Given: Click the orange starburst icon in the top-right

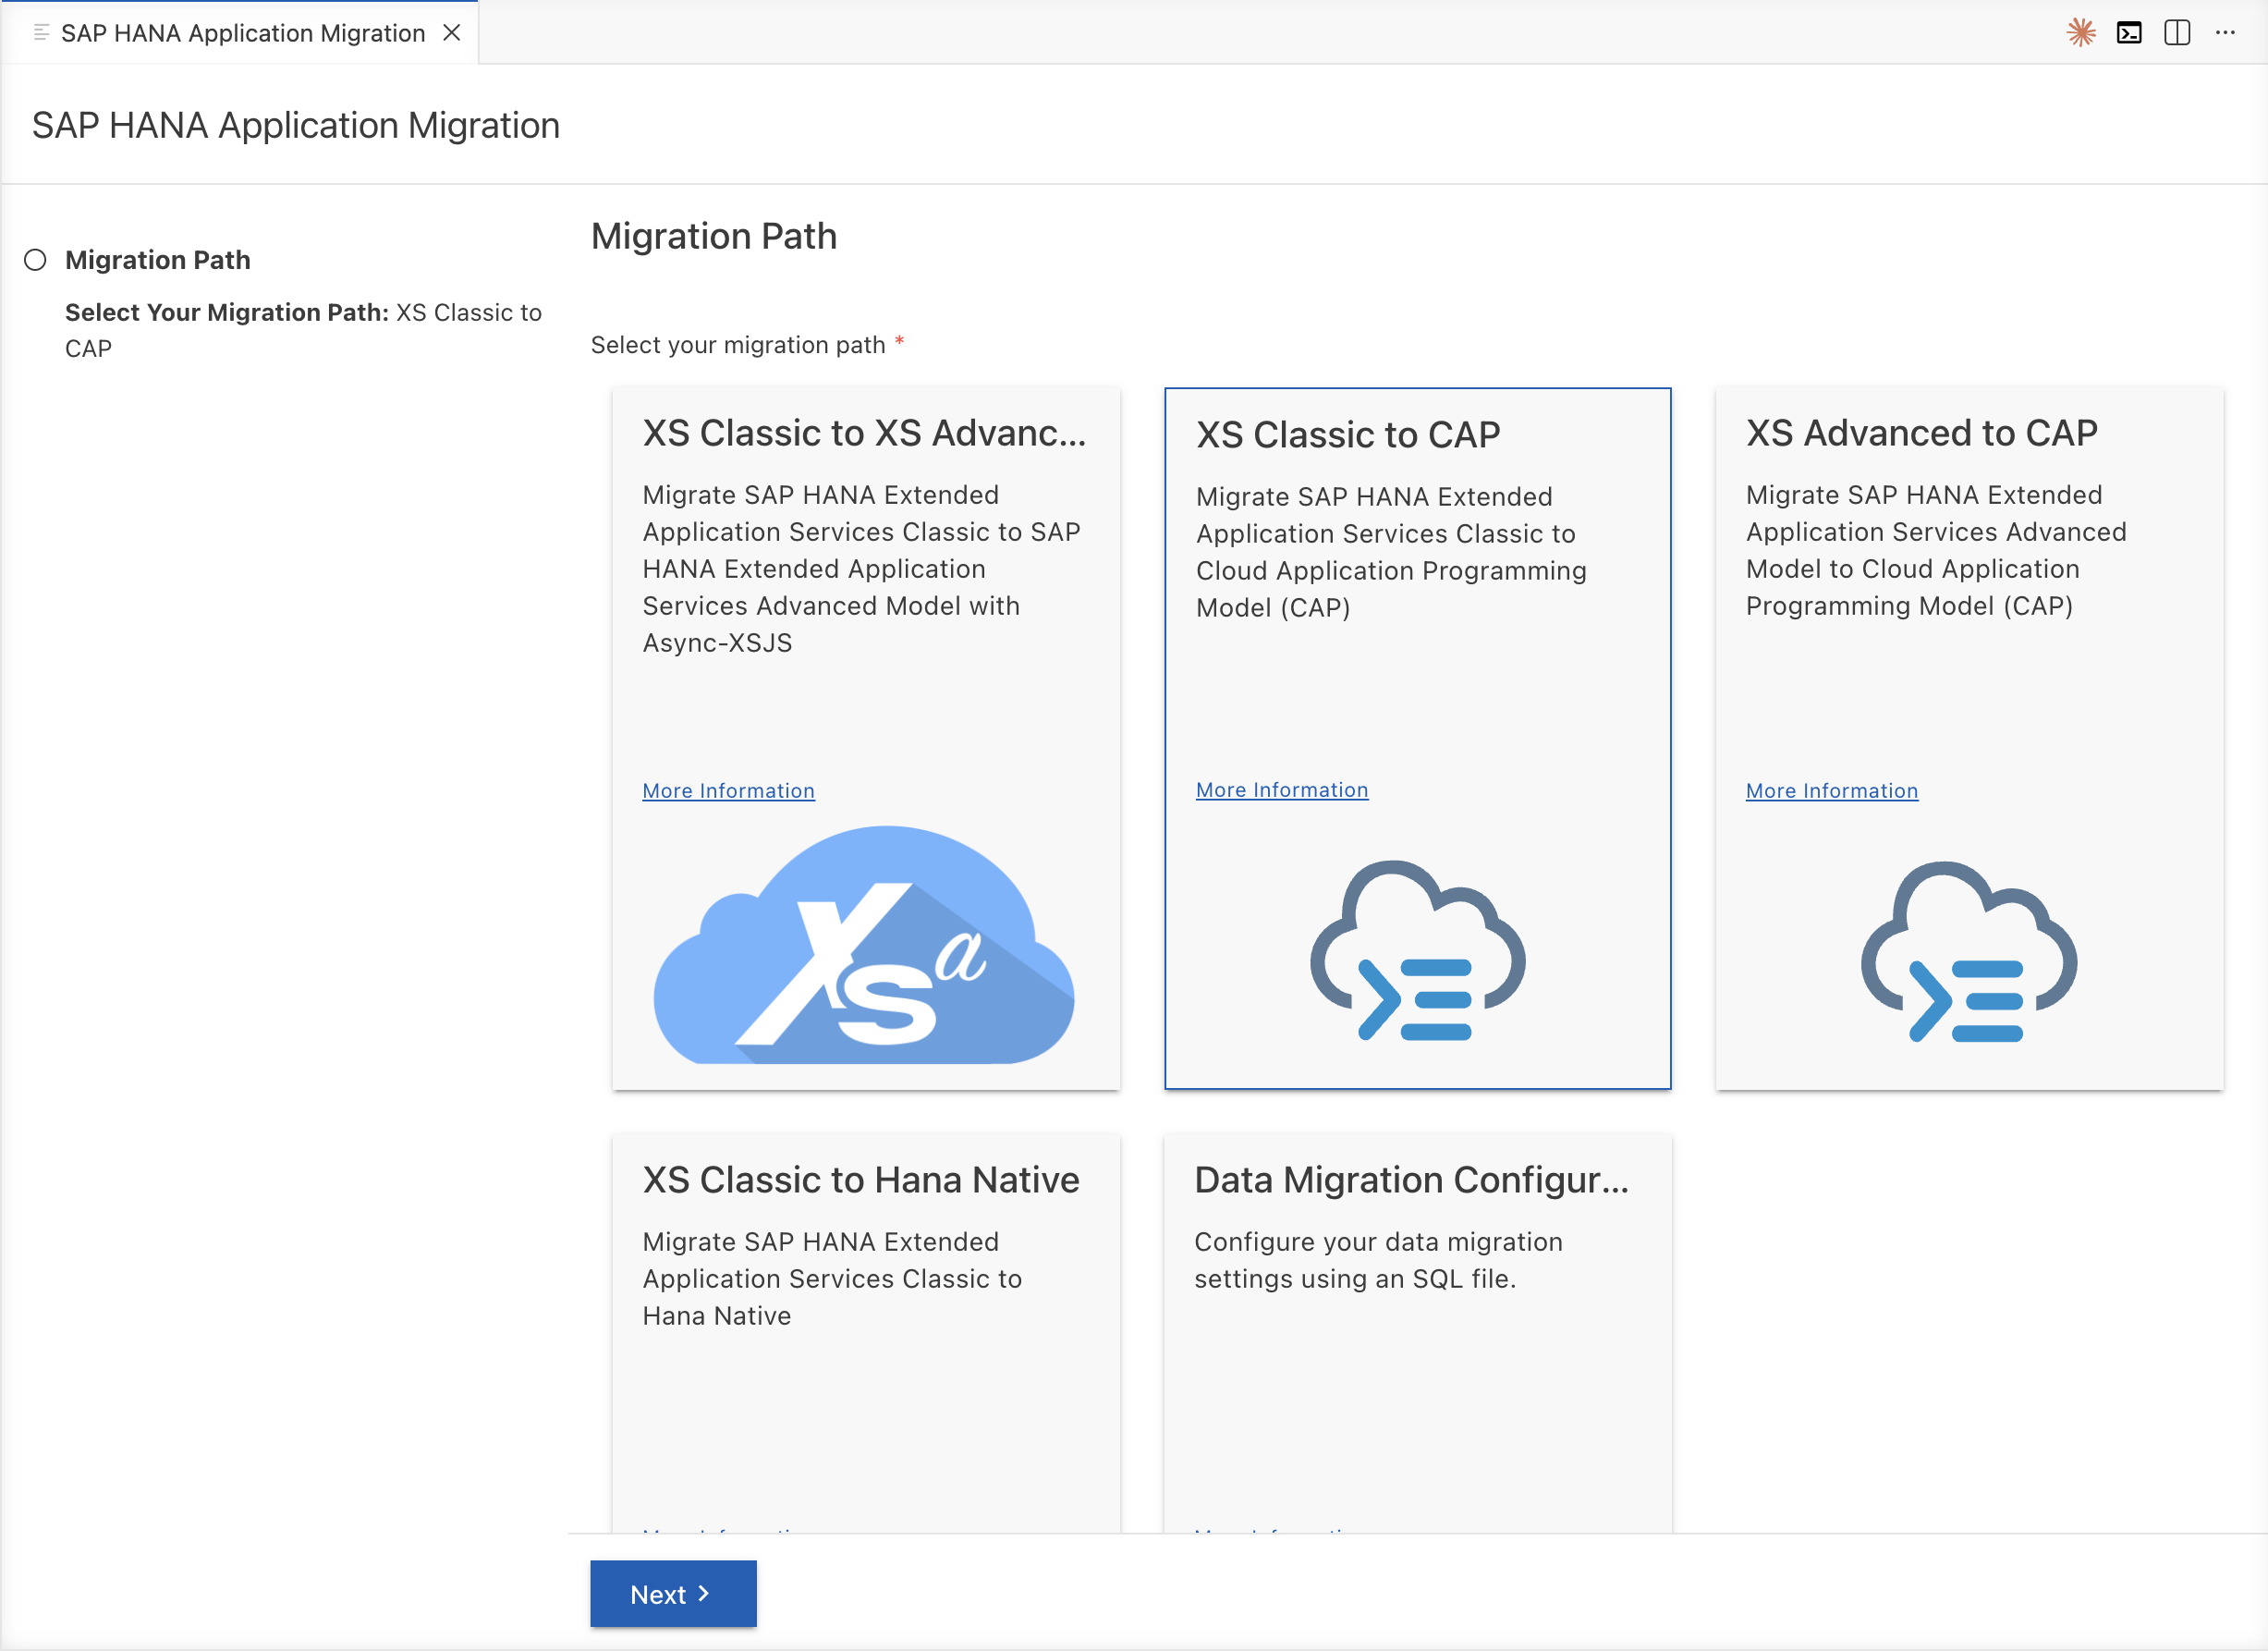Looking at the screenshot, I should [2081, 33].
